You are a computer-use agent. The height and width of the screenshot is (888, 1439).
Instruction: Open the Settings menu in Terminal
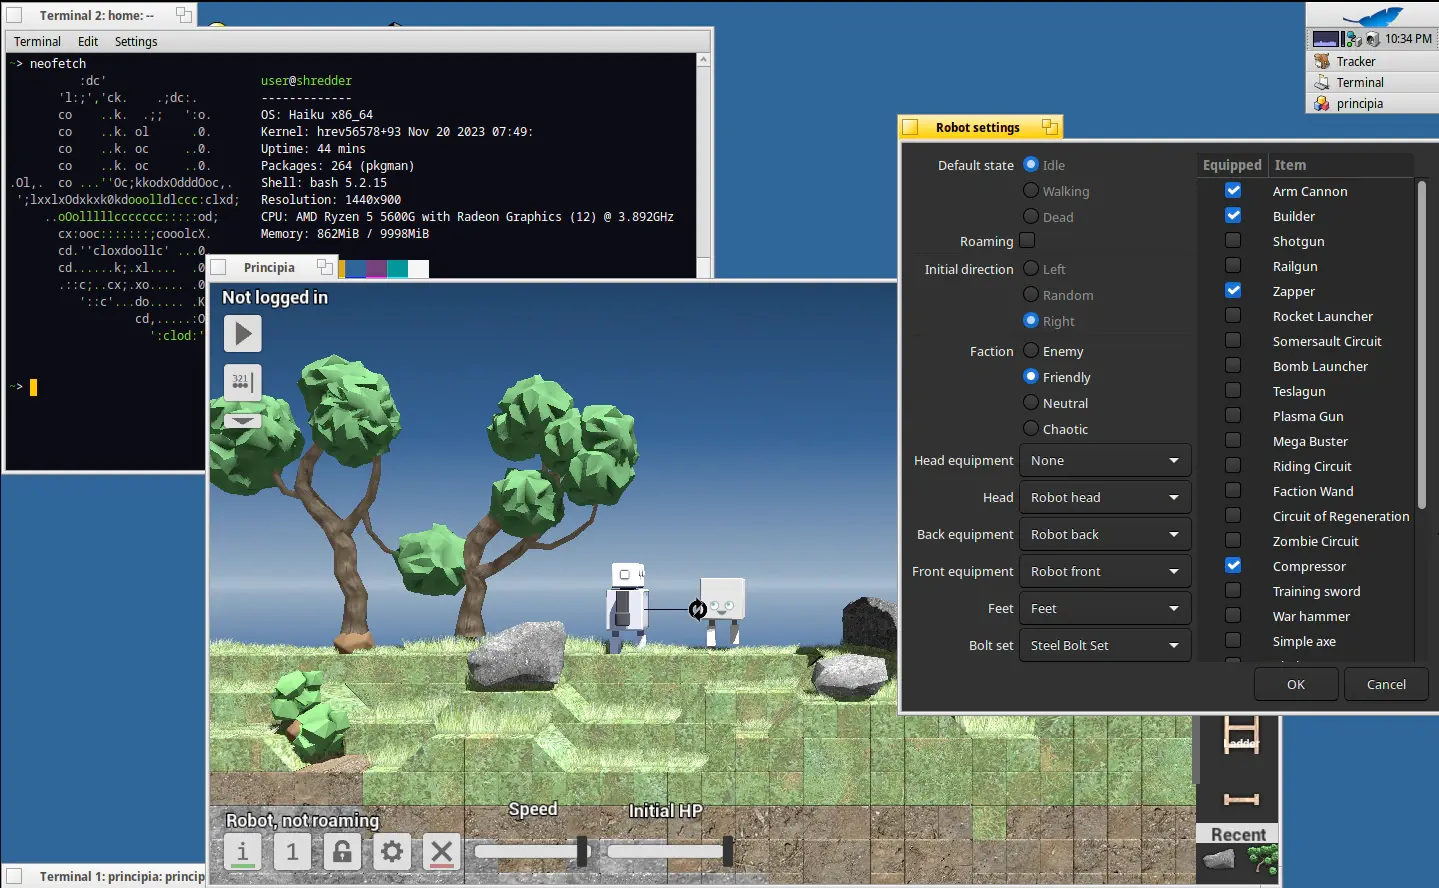click(x=136, y=41)
